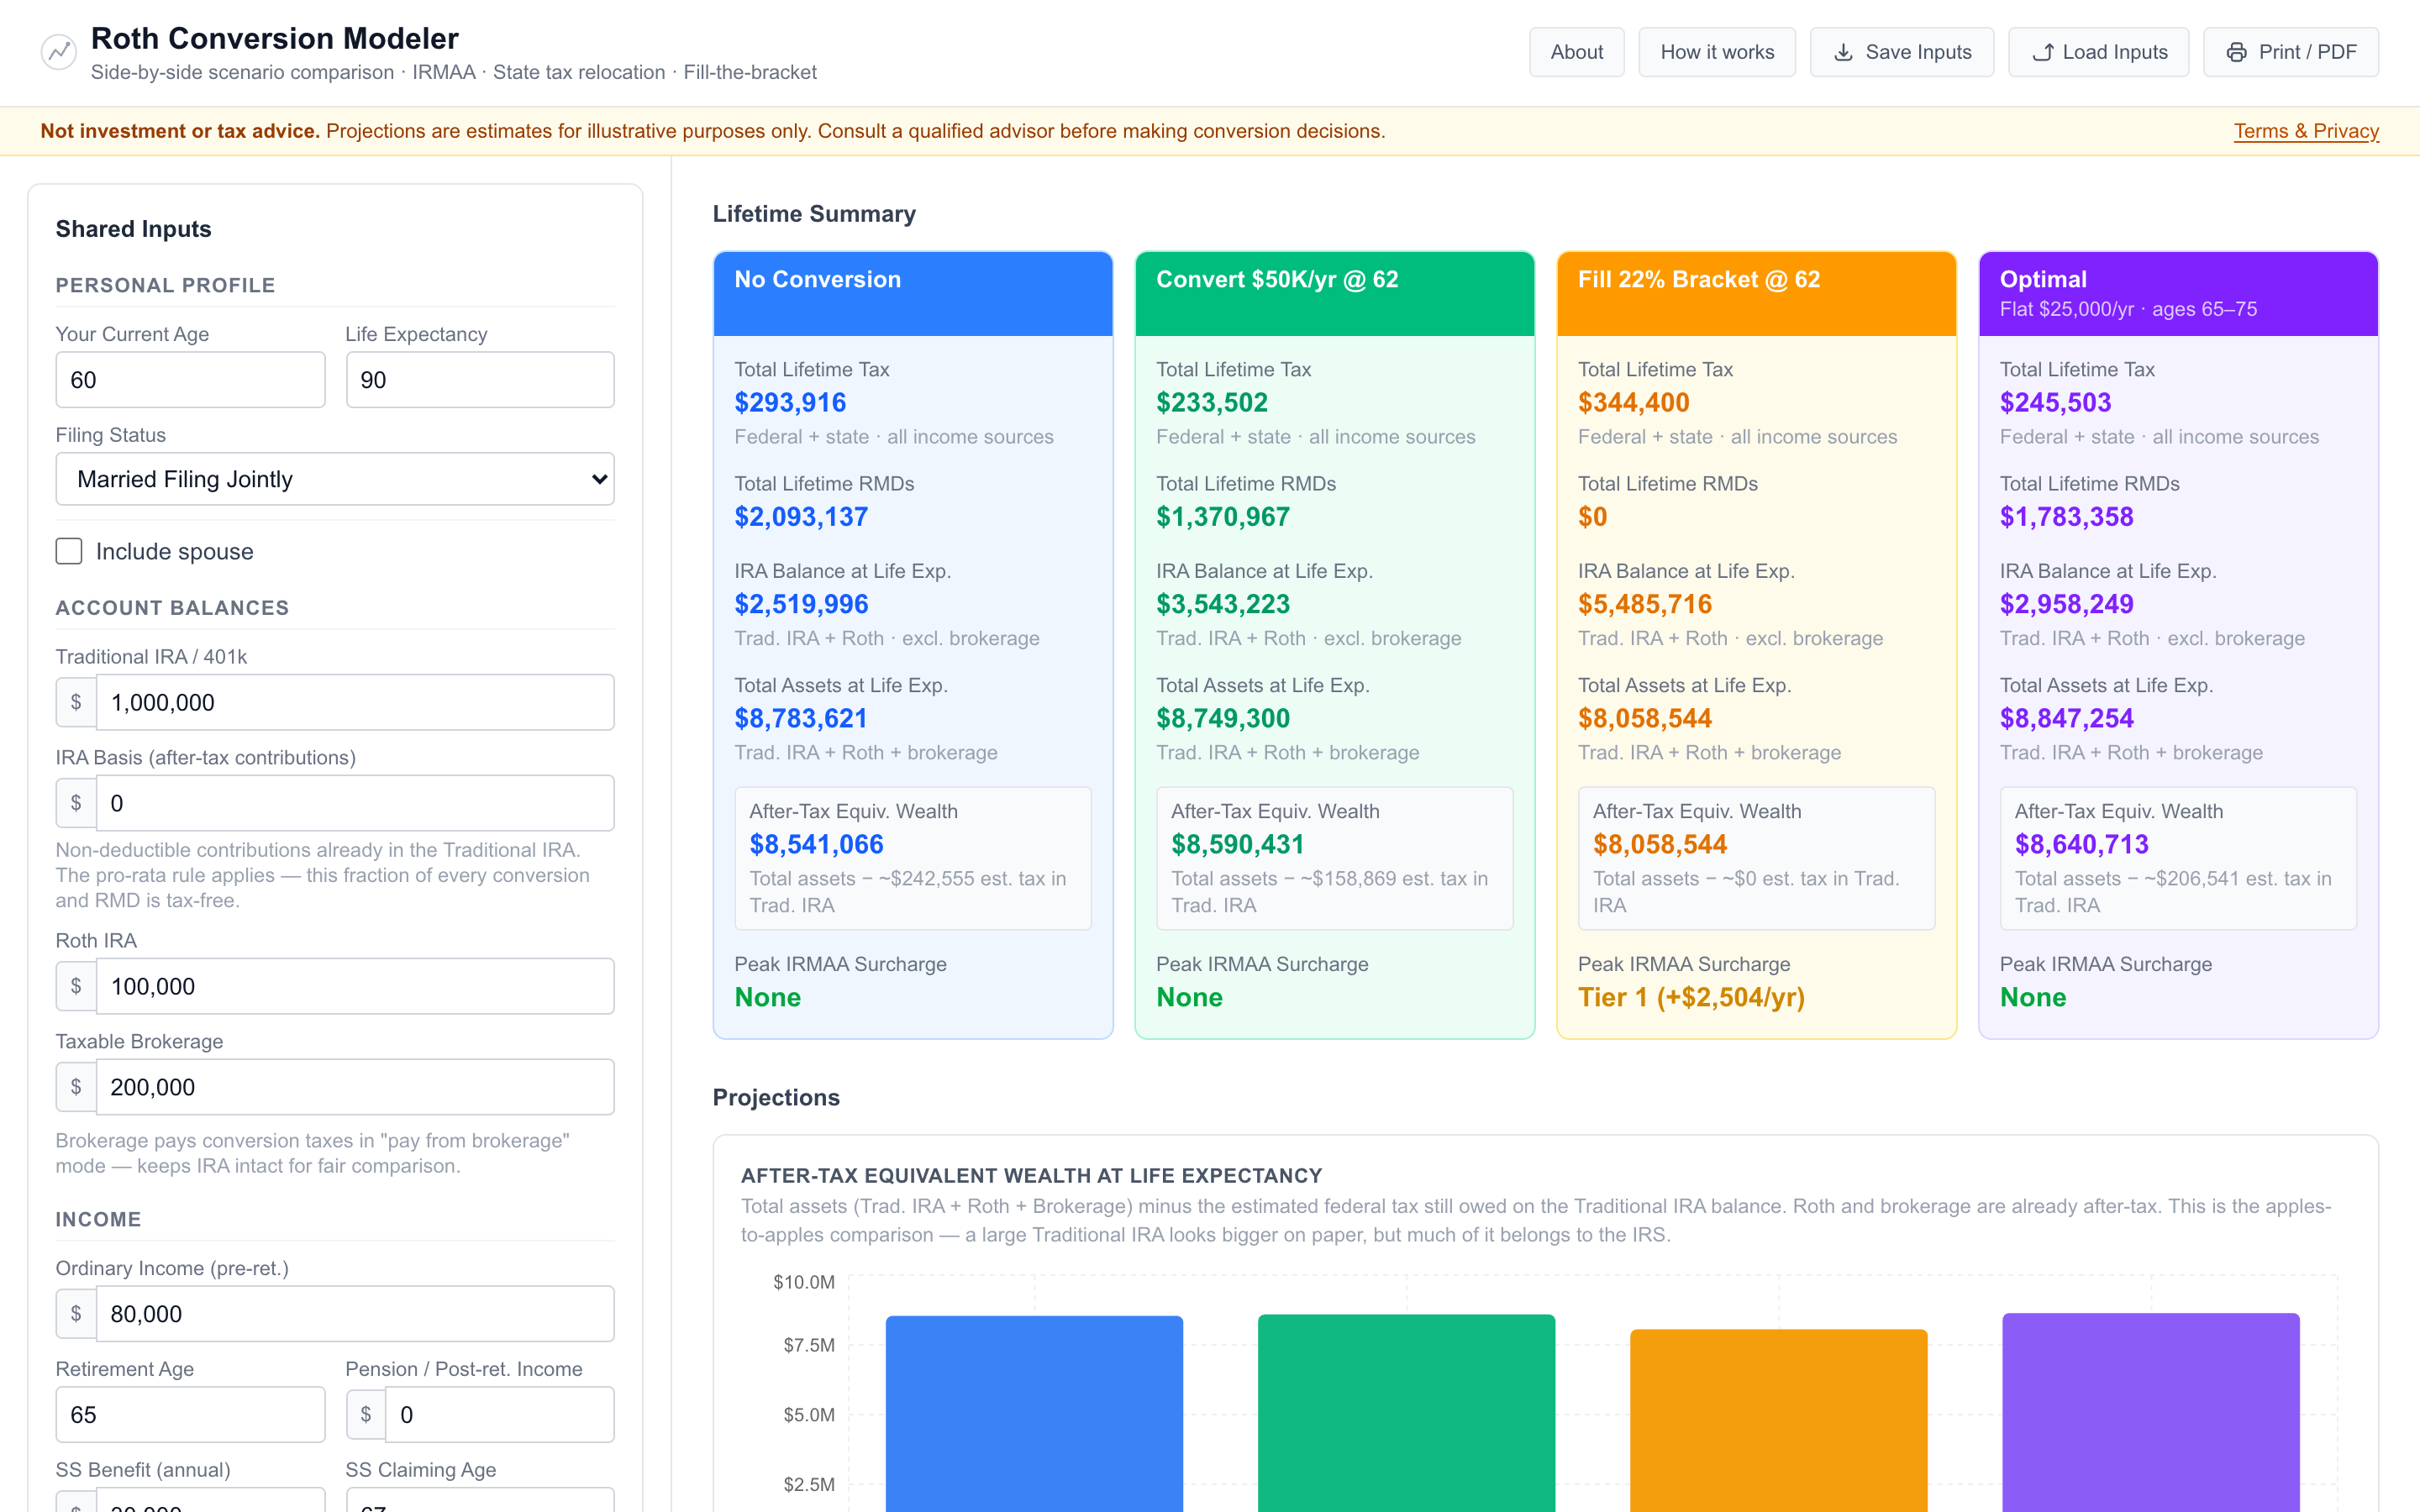Select the No Conversion scenario header
Screen dimensions: 2420x1512
[913, 294]
